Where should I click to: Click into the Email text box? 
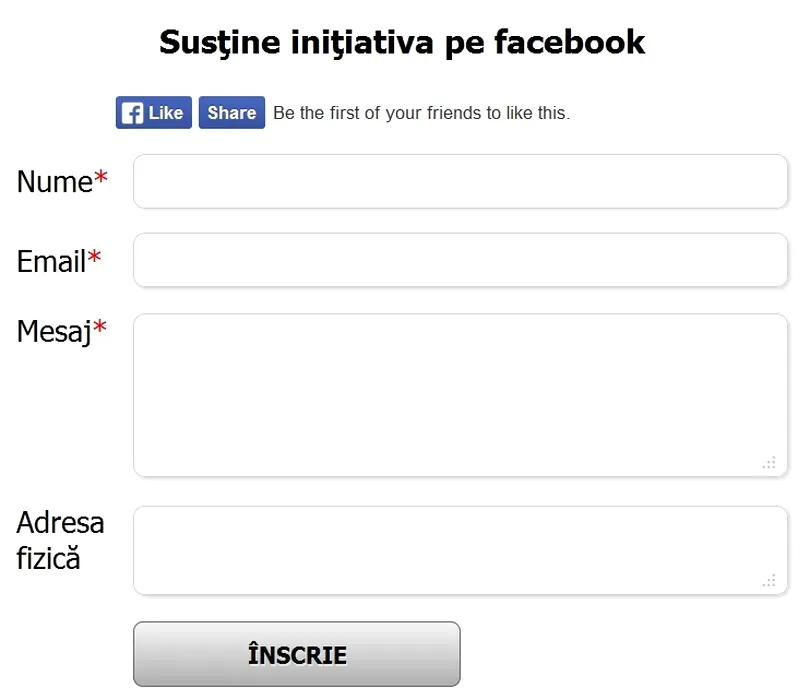tap(460, 260)
